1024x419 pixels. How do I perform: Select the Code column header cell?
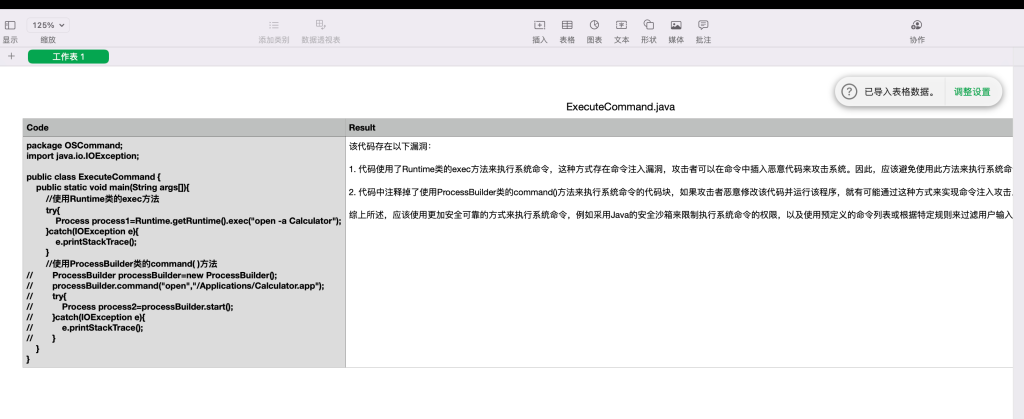click(x=184, y=128)
